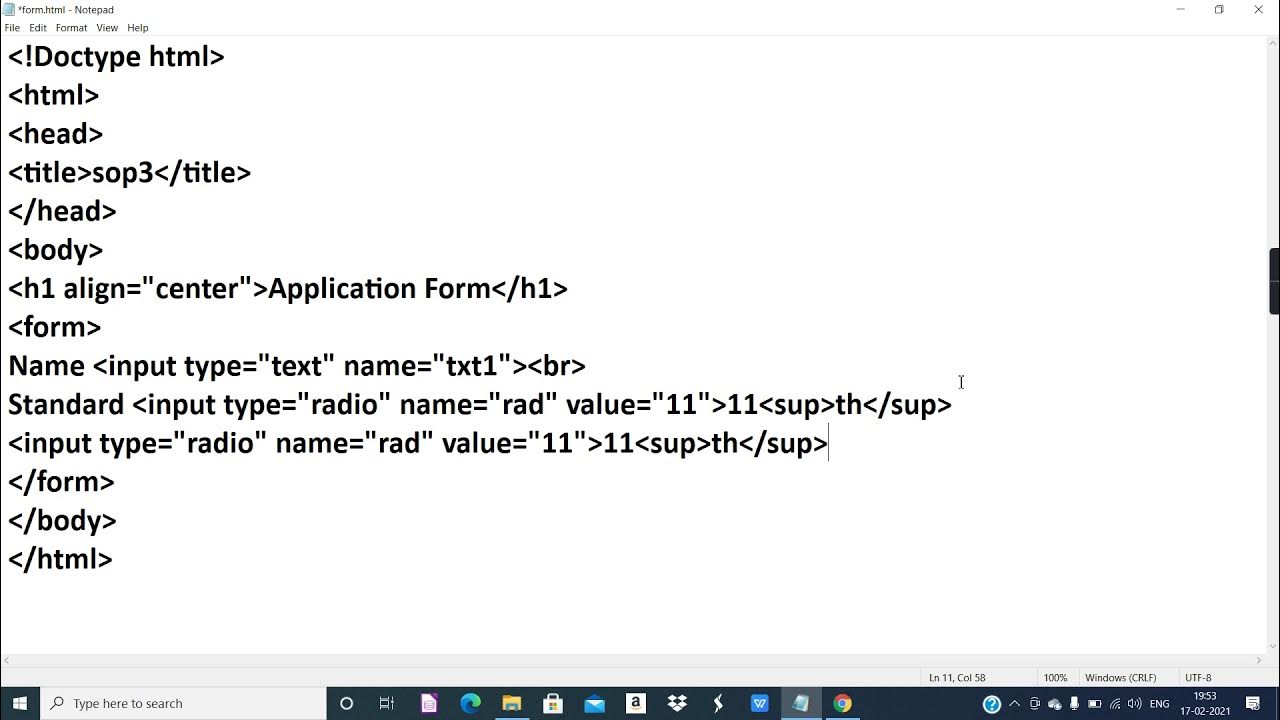
Task: Open Wi-Fi network tray icon
Action: coord(1115,704)
